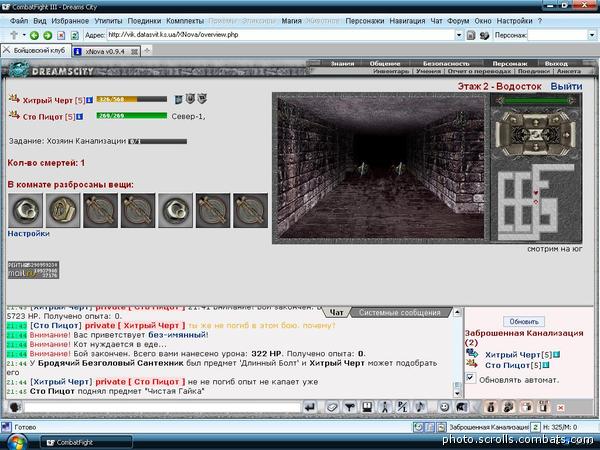Open the Поединки menu in menu bar
The image size is (600, 450).
coord(144,21)
